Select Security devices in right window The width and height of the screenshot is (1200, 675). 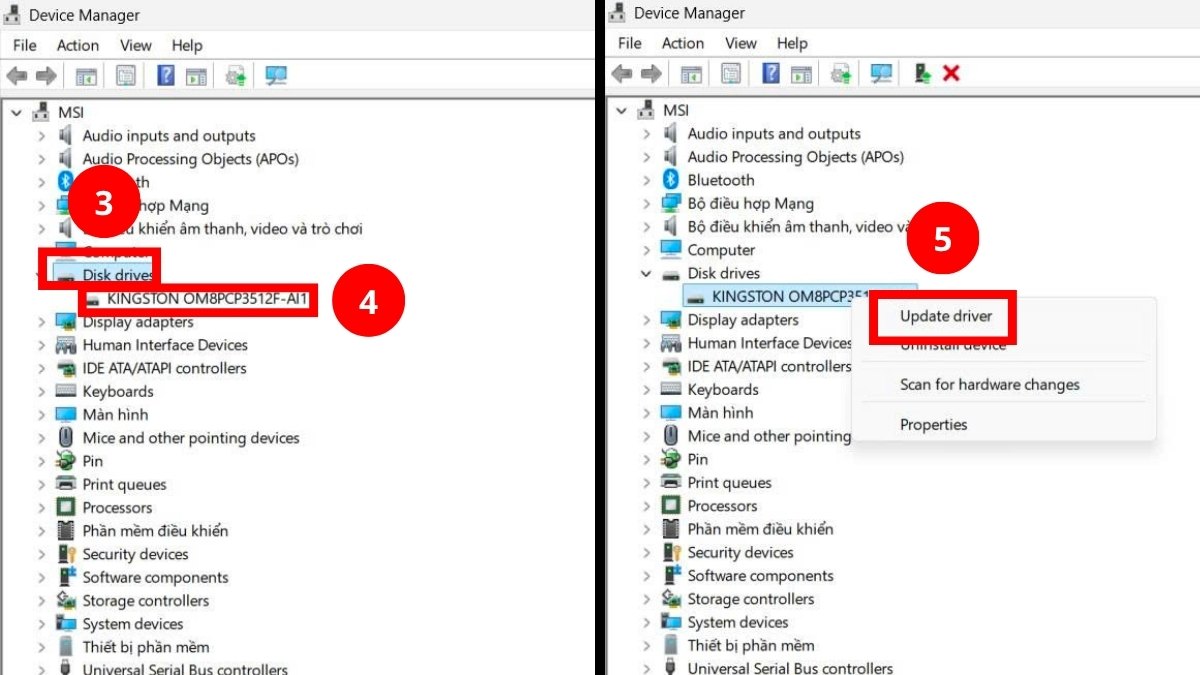[740, 552]
